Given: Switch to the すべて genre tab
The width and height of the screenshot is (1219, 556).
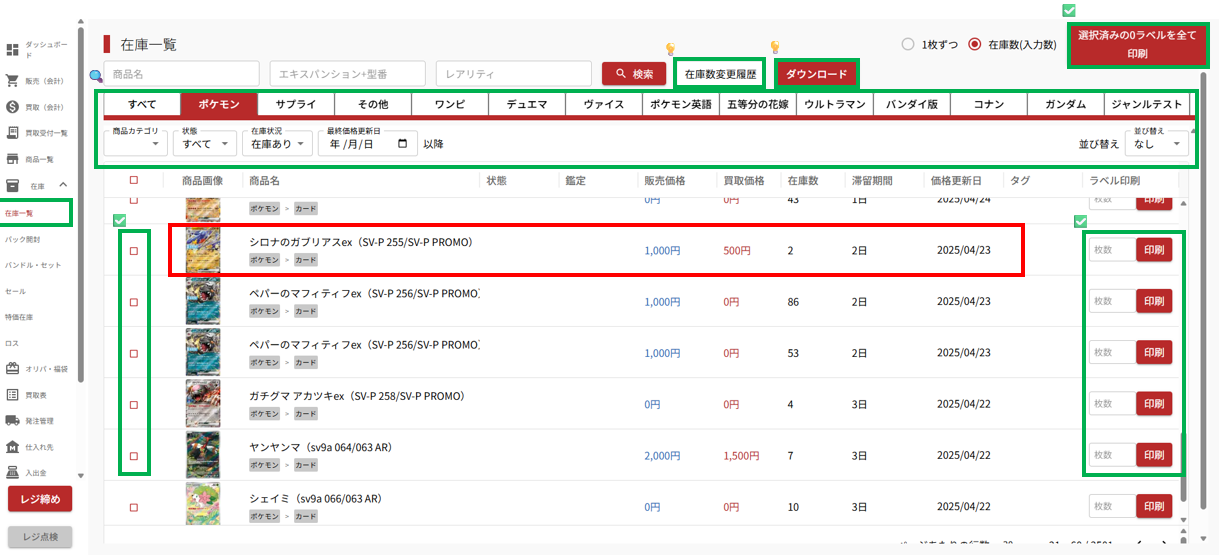Looking at the screenshot, I should pyautogui.click(x=142, y=104).
